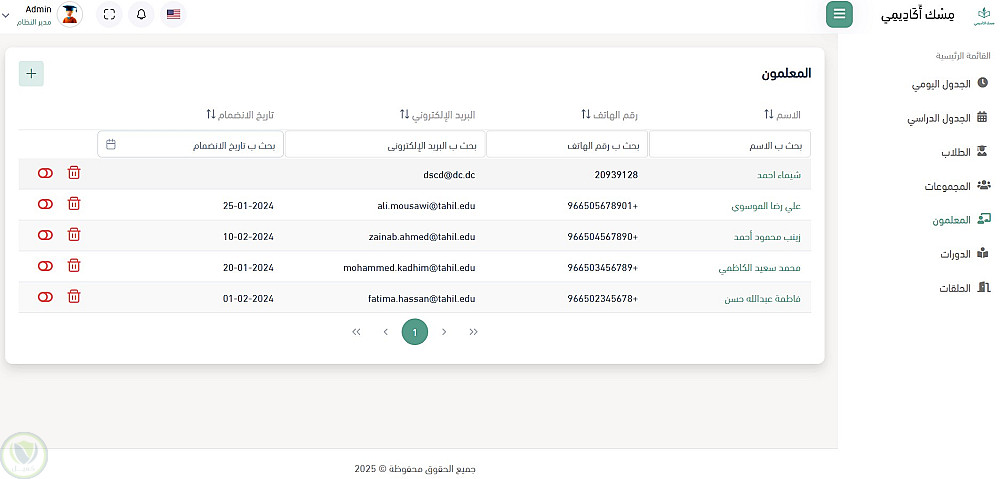This screenshot has height=479, width=1000.
Task: Delete teacher شيماء احمد via trash icon
Action: (74, 173)
